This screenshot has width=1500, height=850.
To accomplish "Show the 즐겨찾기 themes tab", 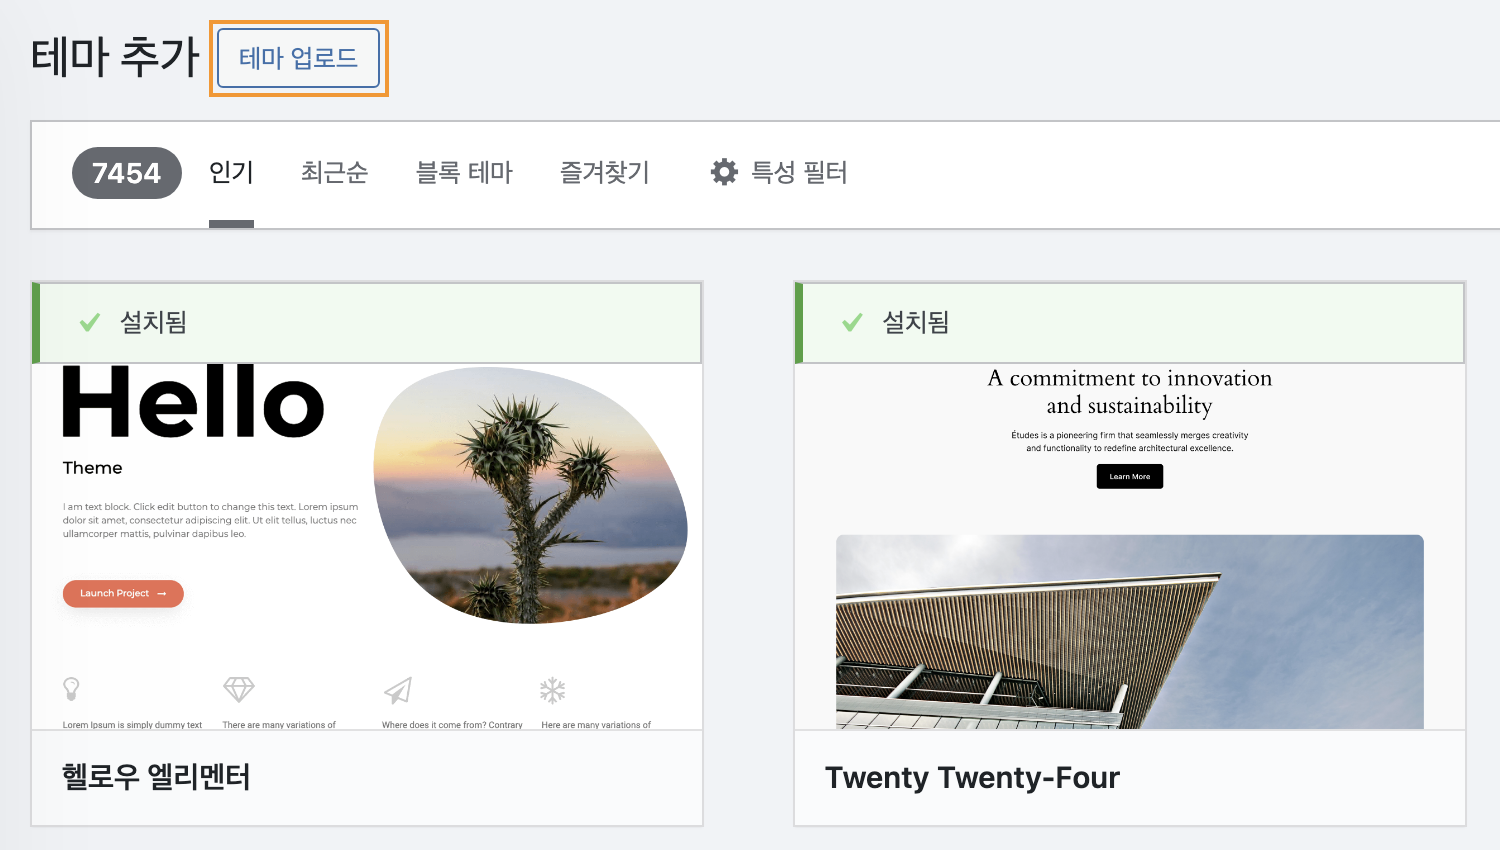I will [x=605, y=172].
